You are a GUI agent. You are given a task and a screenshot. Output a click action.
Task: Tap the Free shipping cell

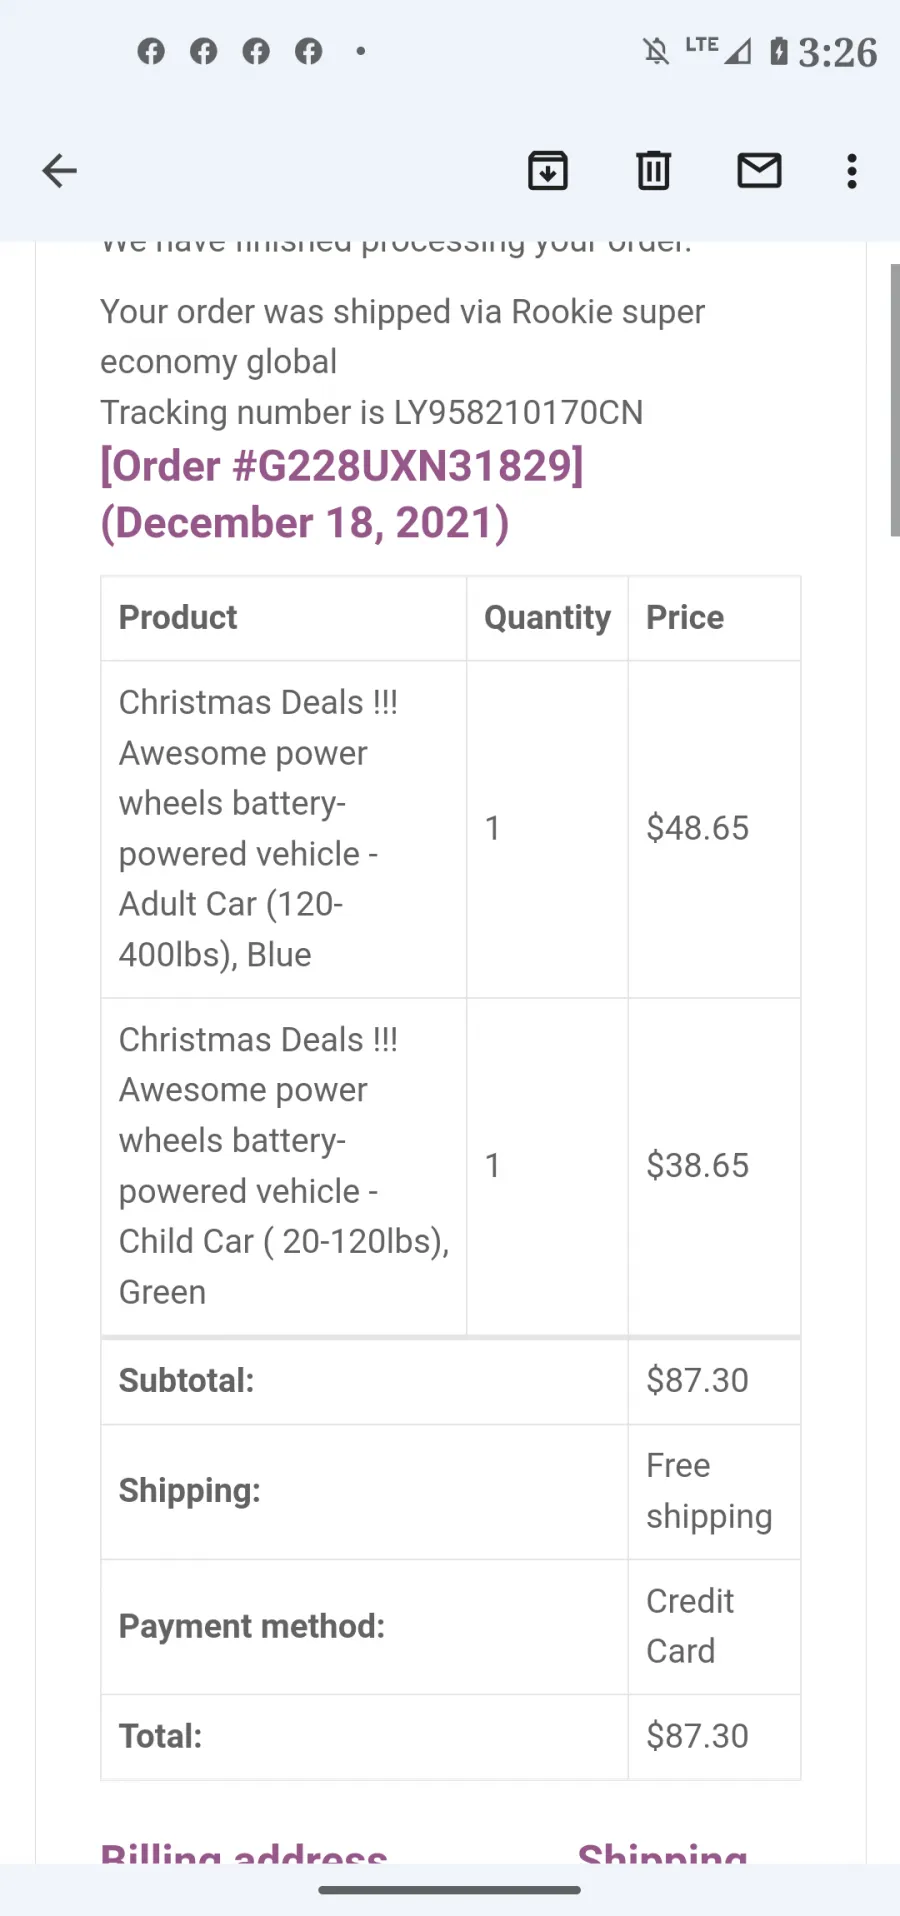point(714,1491)
